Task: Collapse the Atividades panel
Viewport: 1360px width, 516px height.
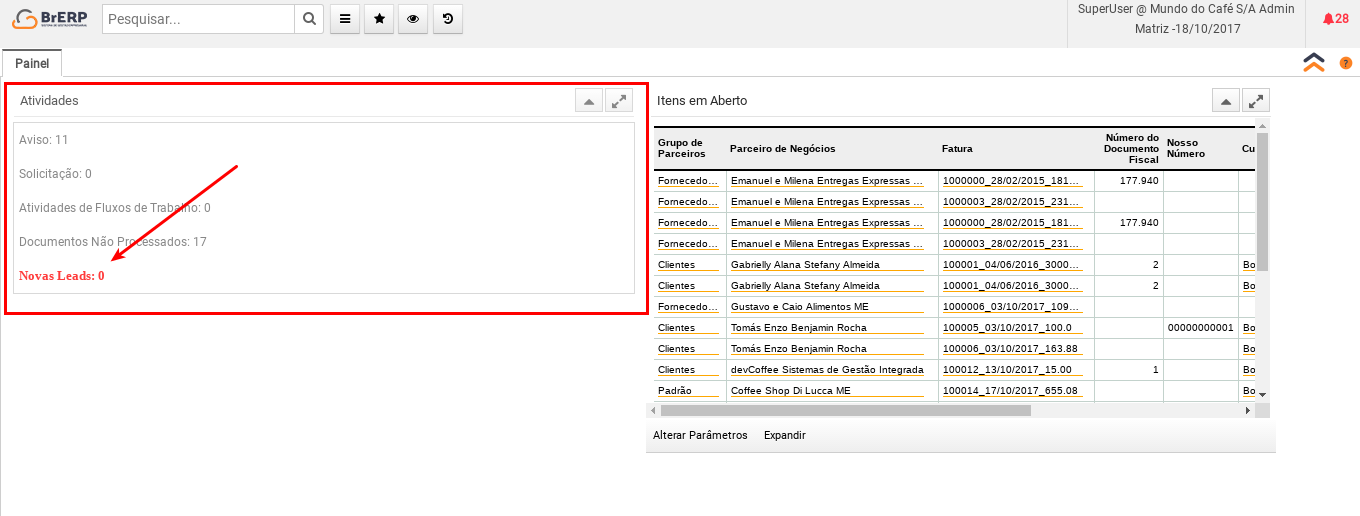Action: pos(589,101)
